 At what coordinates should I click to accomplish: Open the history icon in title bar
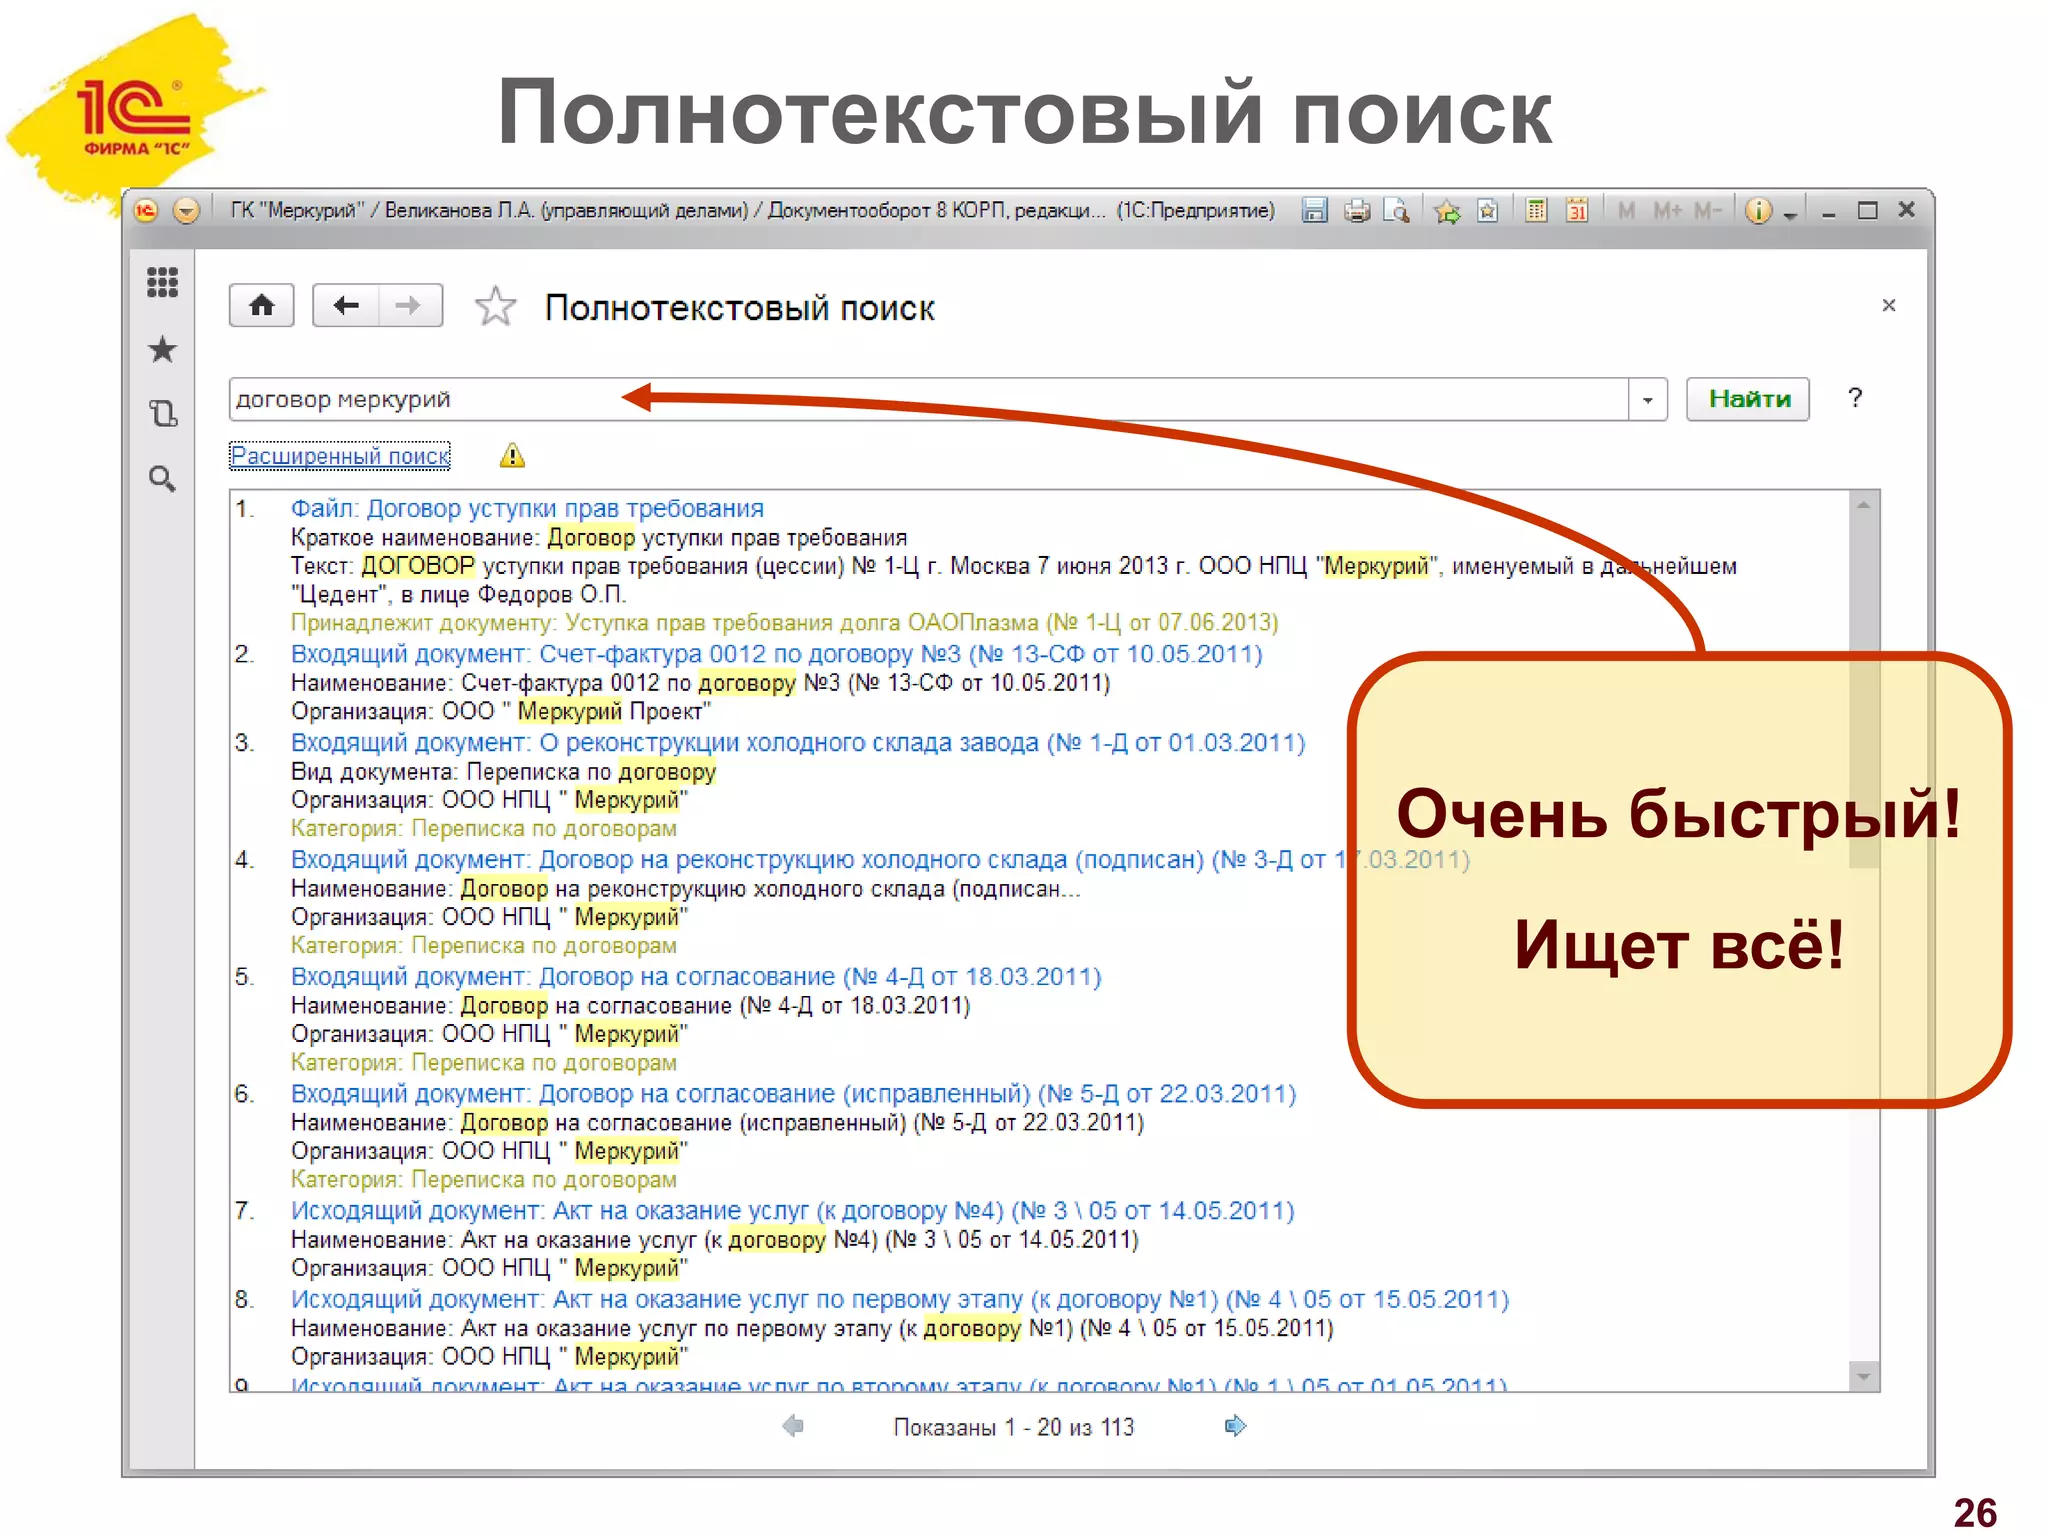click(x=1488, y=211)
